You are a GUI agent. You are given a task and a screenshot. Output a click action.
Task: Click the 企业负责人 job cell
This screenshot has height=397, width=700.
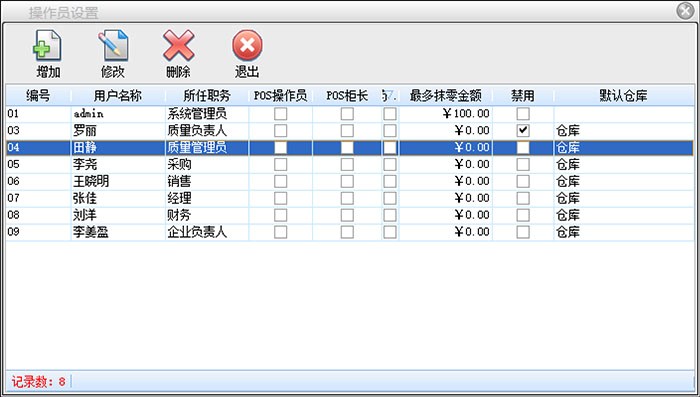pyautogui.click(x=207, y=232)
